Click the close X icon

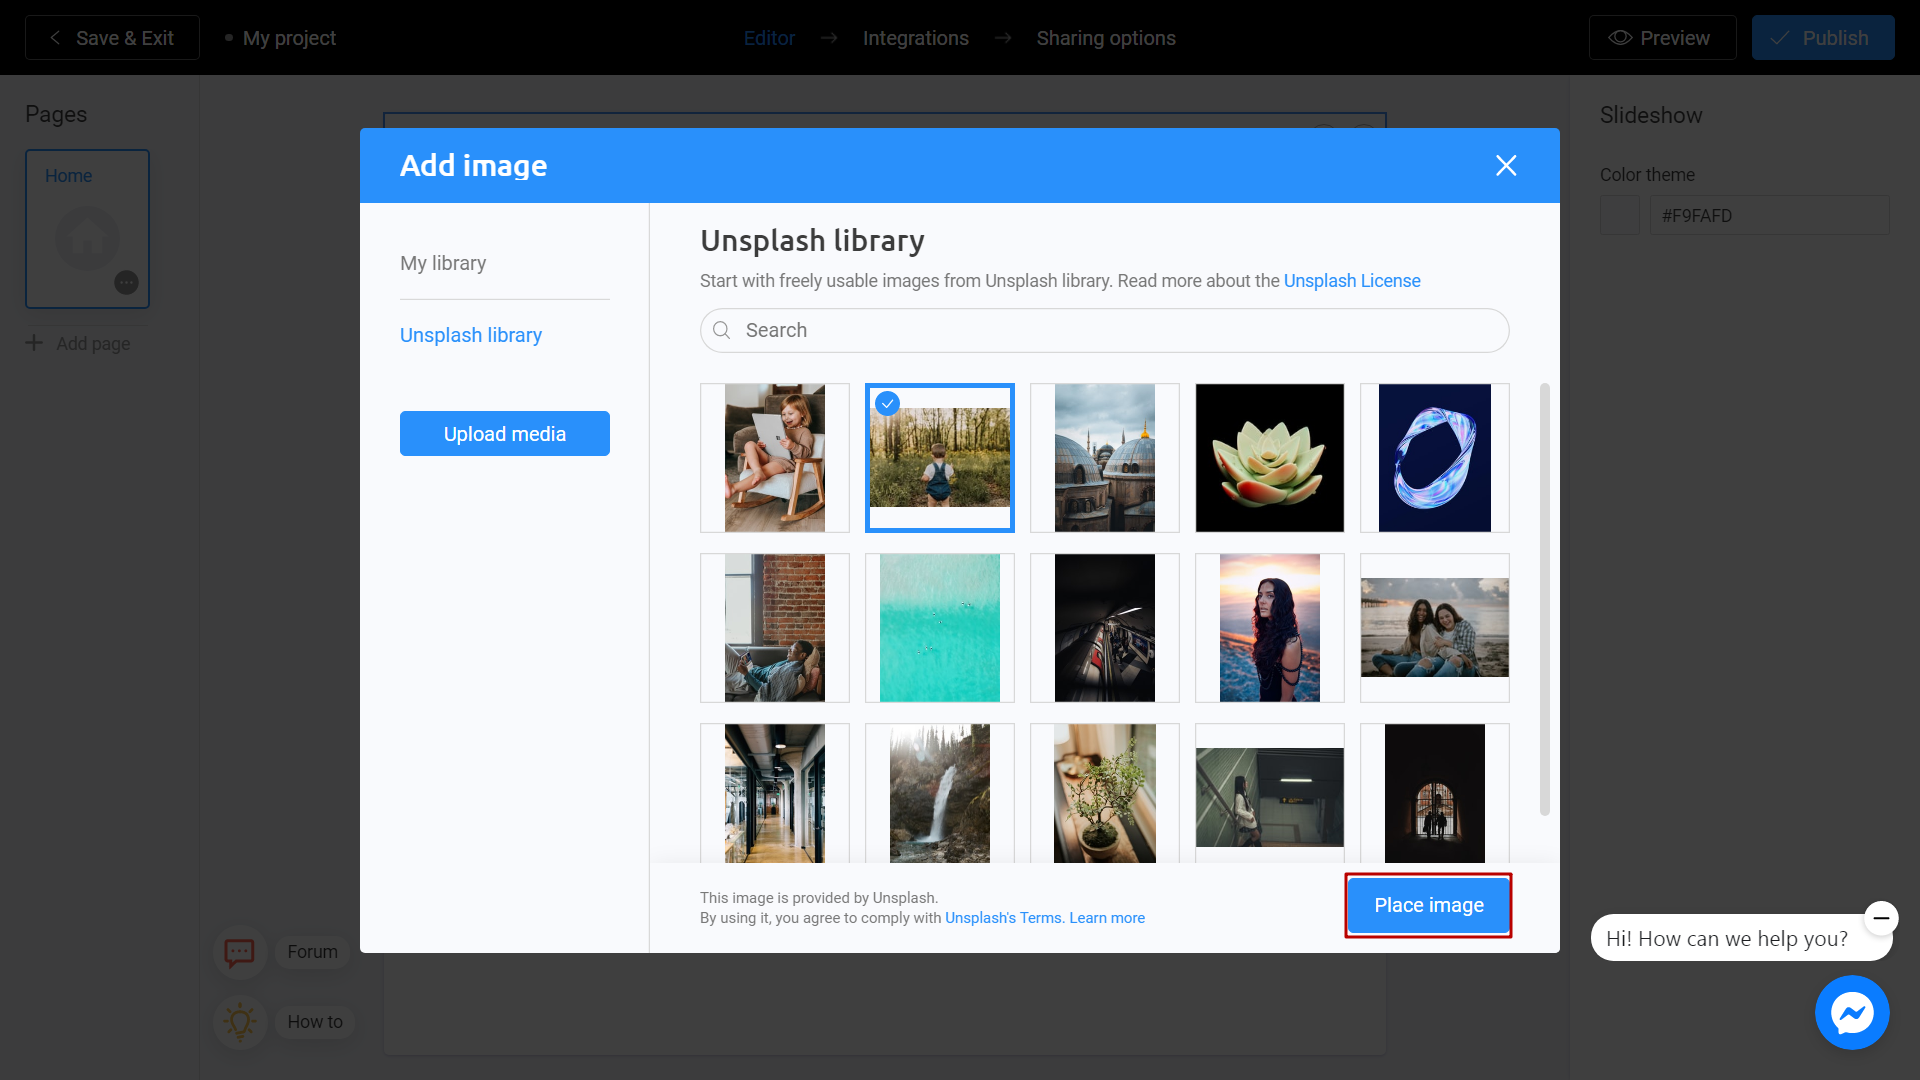[x=1506, y=164]
